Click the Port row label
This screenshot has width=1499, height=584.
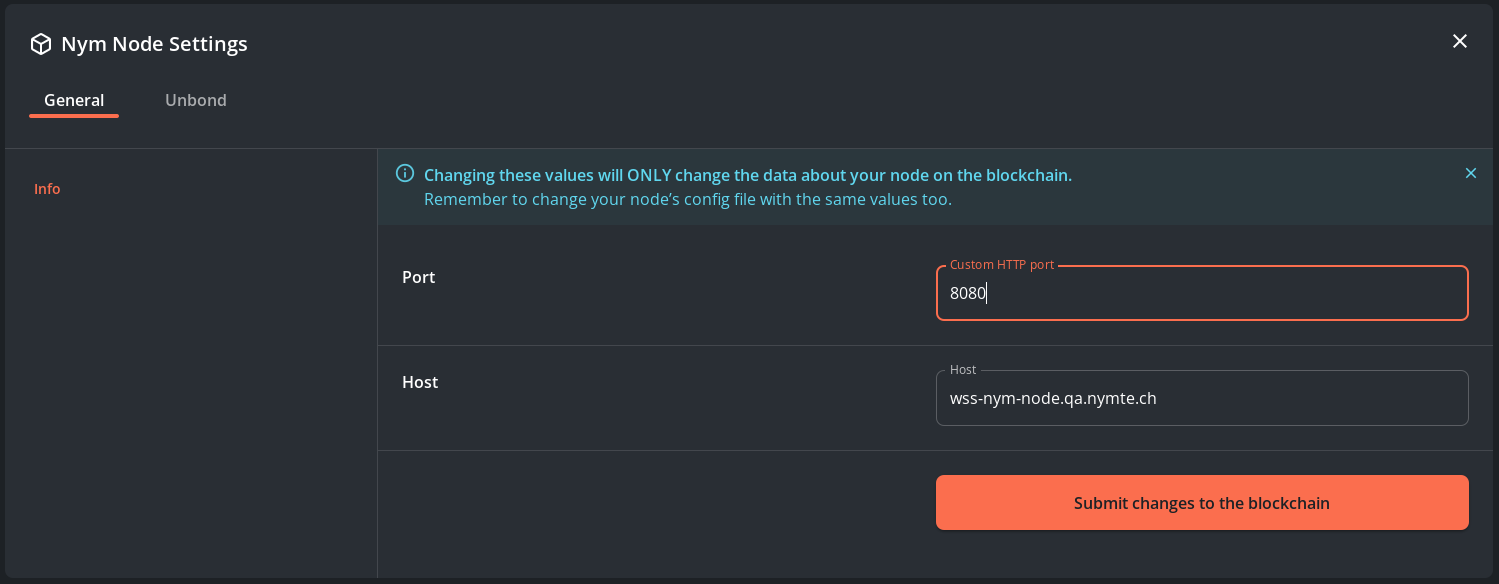point(419,277)
